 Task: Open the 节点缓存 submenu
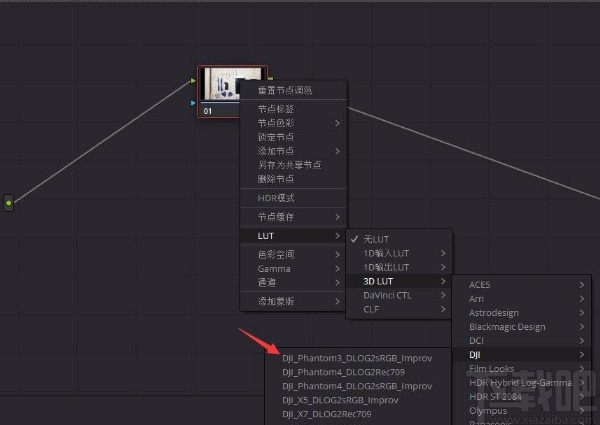[x=293, y=217]
